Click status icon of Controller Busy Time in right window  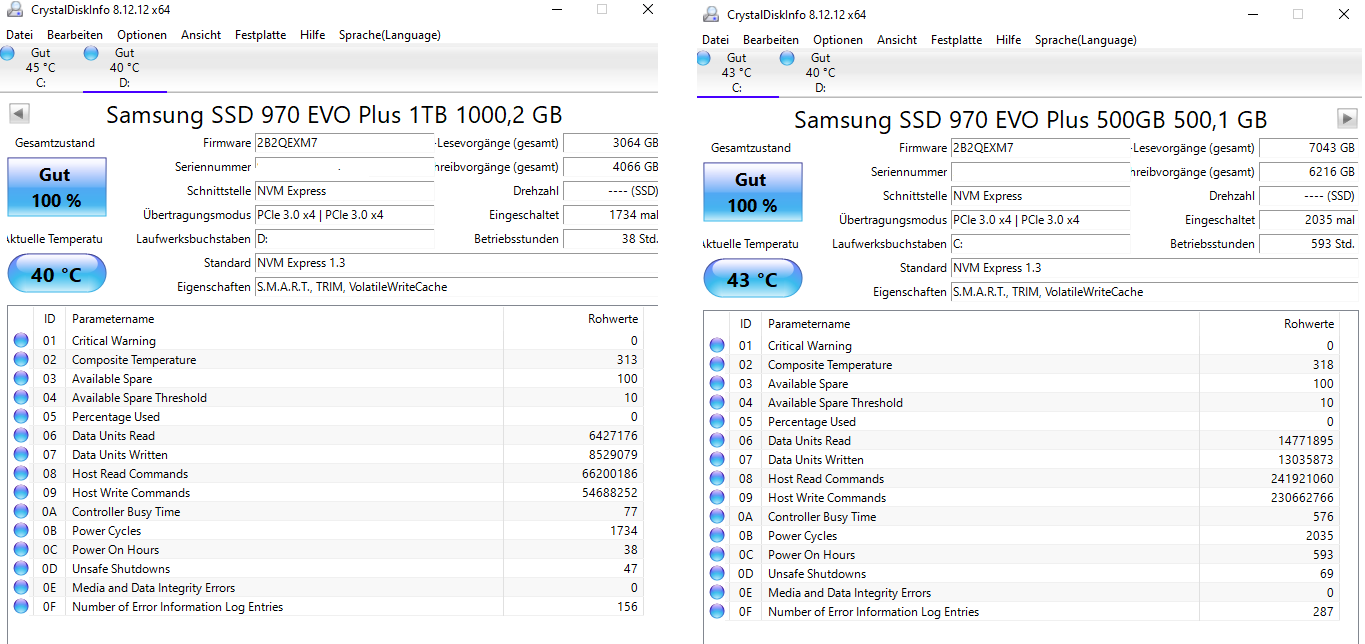pos(717,517)
